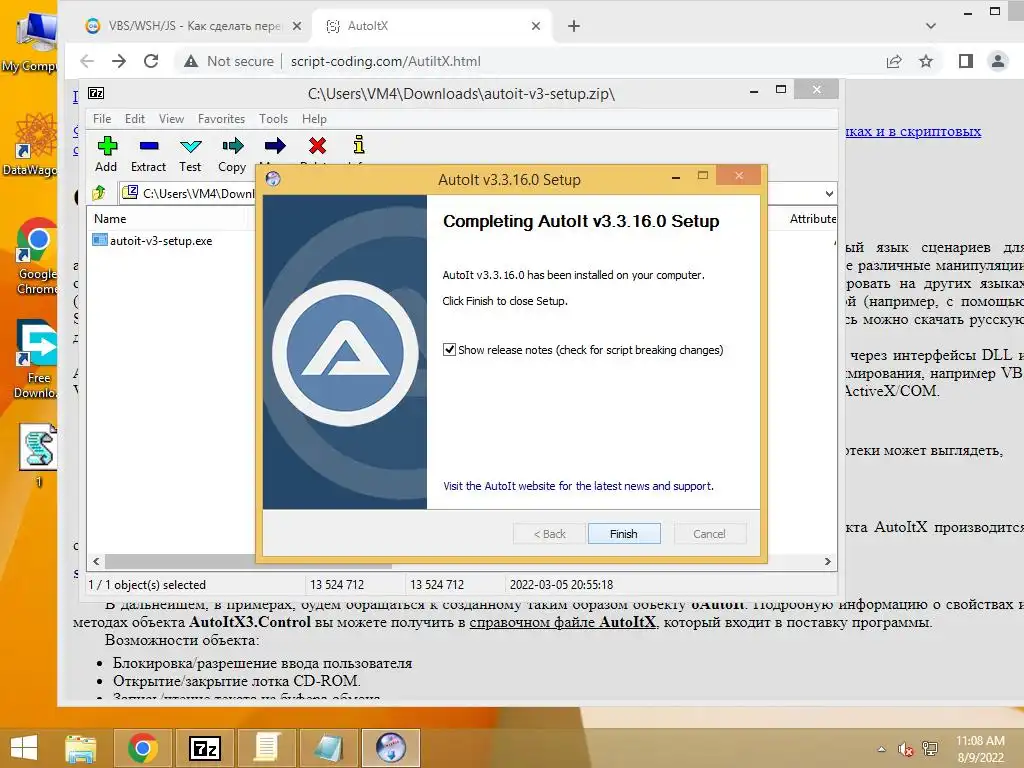Select My Computer desktop icon

[x=29, y=40]
